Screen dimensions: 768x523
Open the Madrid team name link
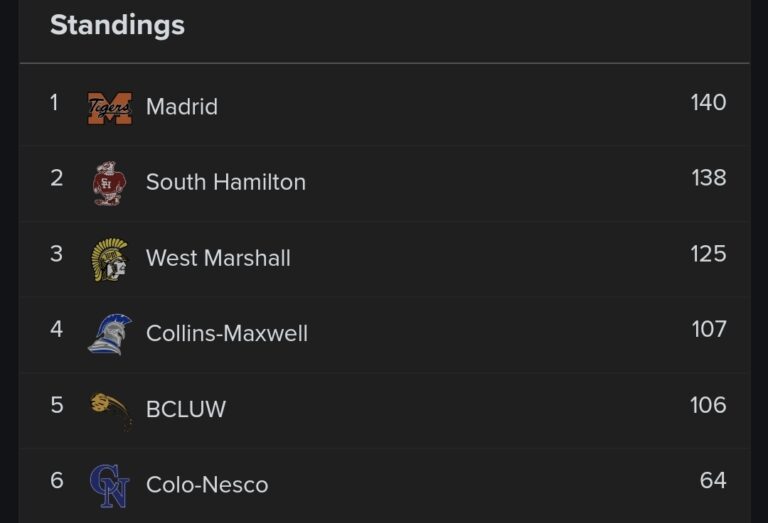pyautogui.click(x=181, y=107)
